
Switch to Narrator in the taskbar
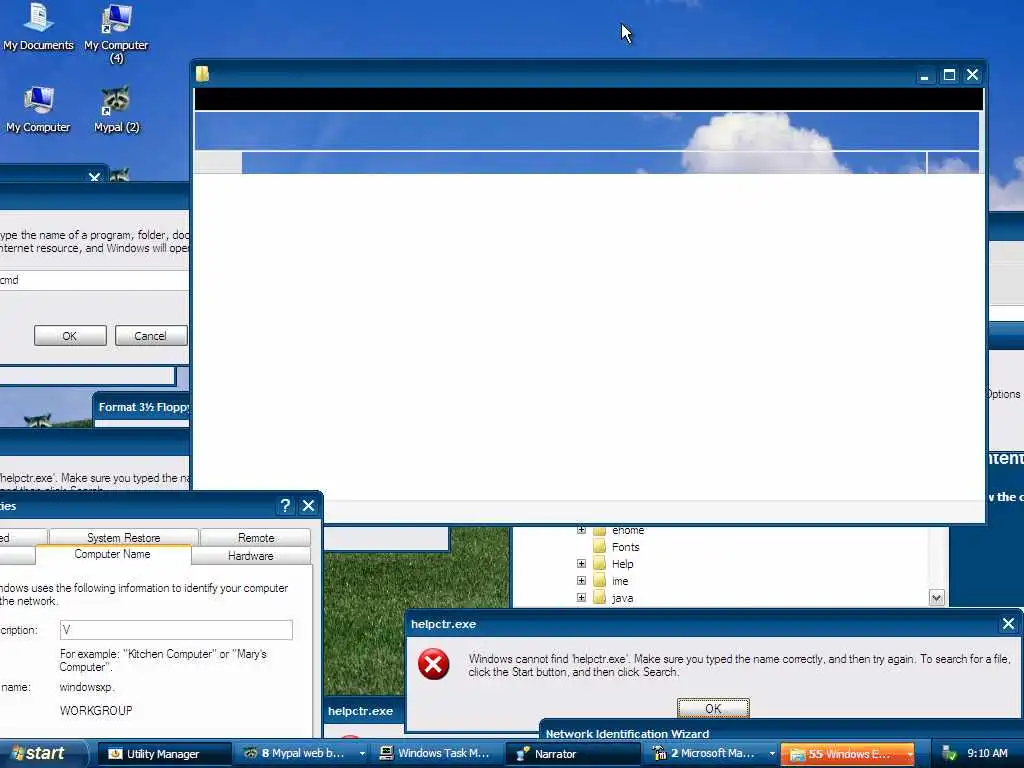(575, 754)
